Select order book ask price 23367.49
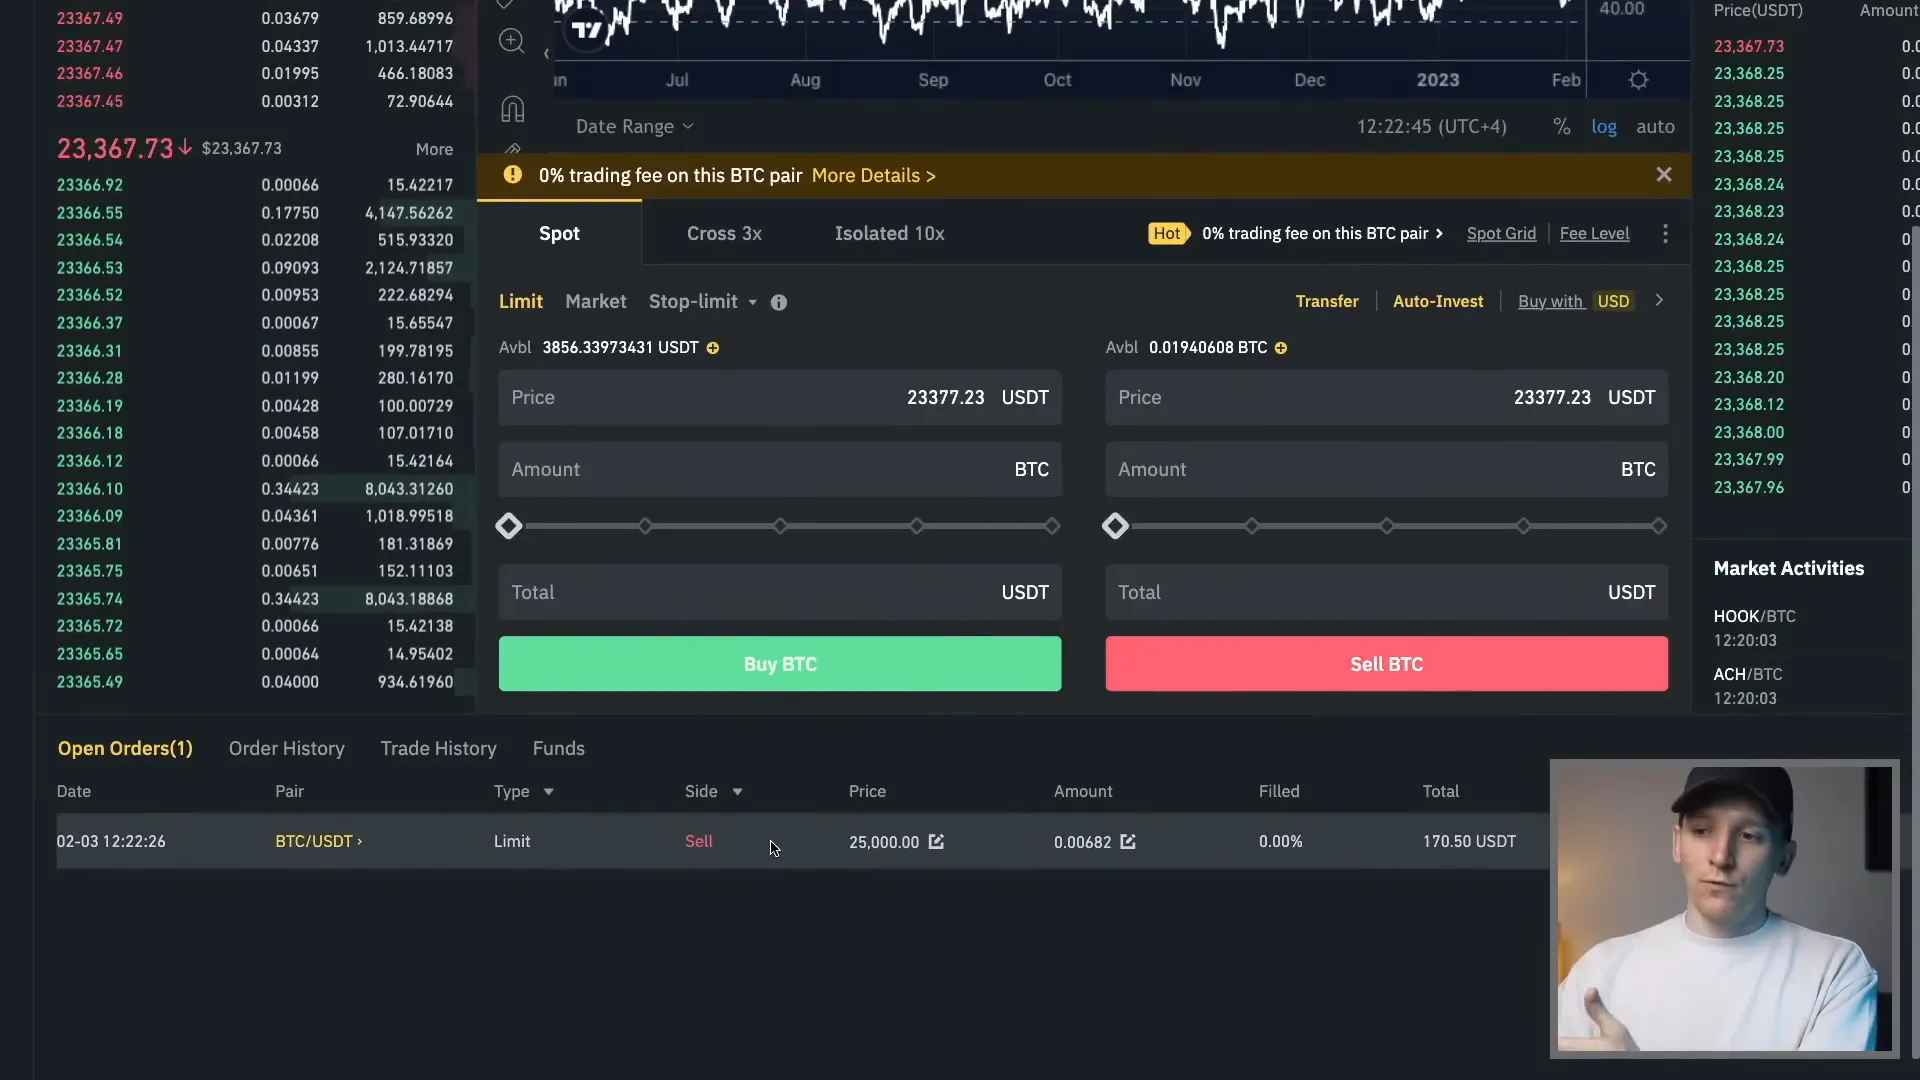 (90, 18)
